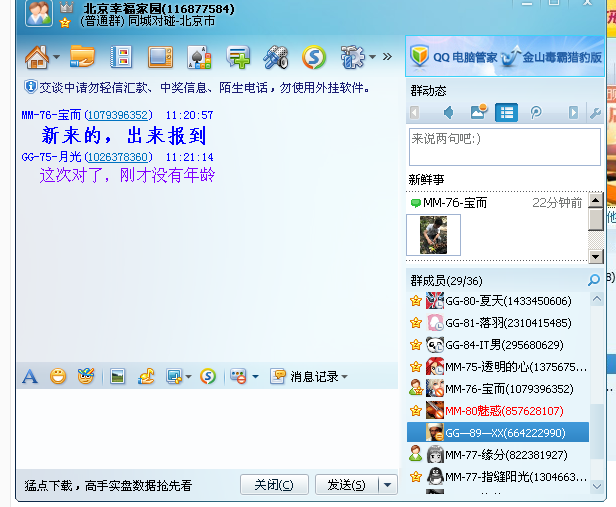The height and width of the screenshot is (507, 616).
Task: Search group members with magnifier icon
Action: pos(594,280)
